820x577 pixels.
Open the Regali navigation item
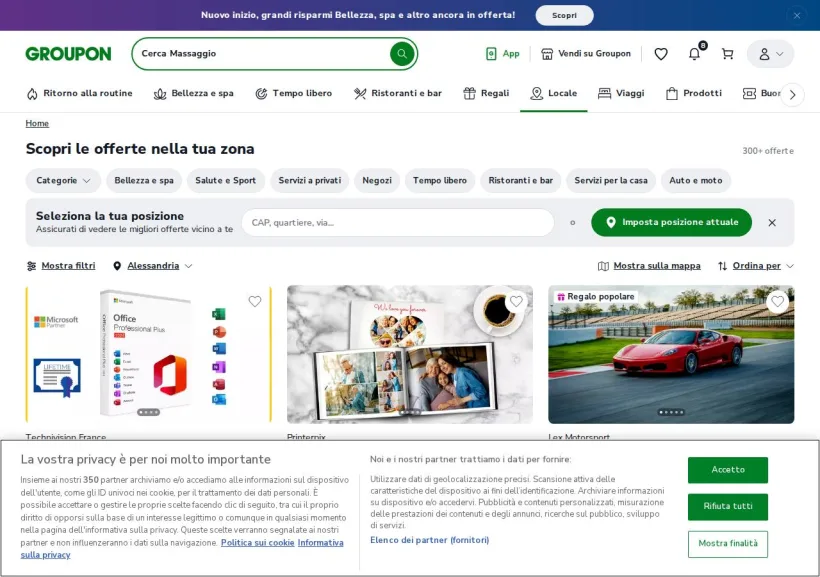click(486, 93)
